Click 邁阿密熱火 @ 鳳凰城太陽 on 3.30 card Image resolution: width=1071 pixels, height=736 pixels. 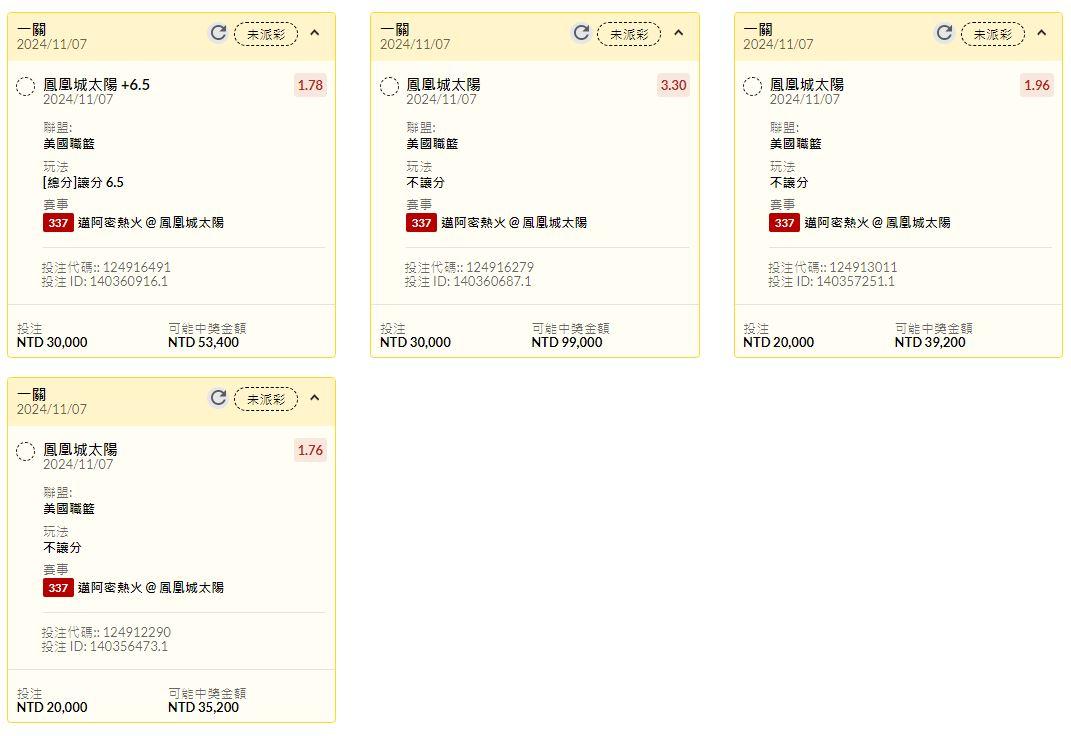(x=514, y=223)
